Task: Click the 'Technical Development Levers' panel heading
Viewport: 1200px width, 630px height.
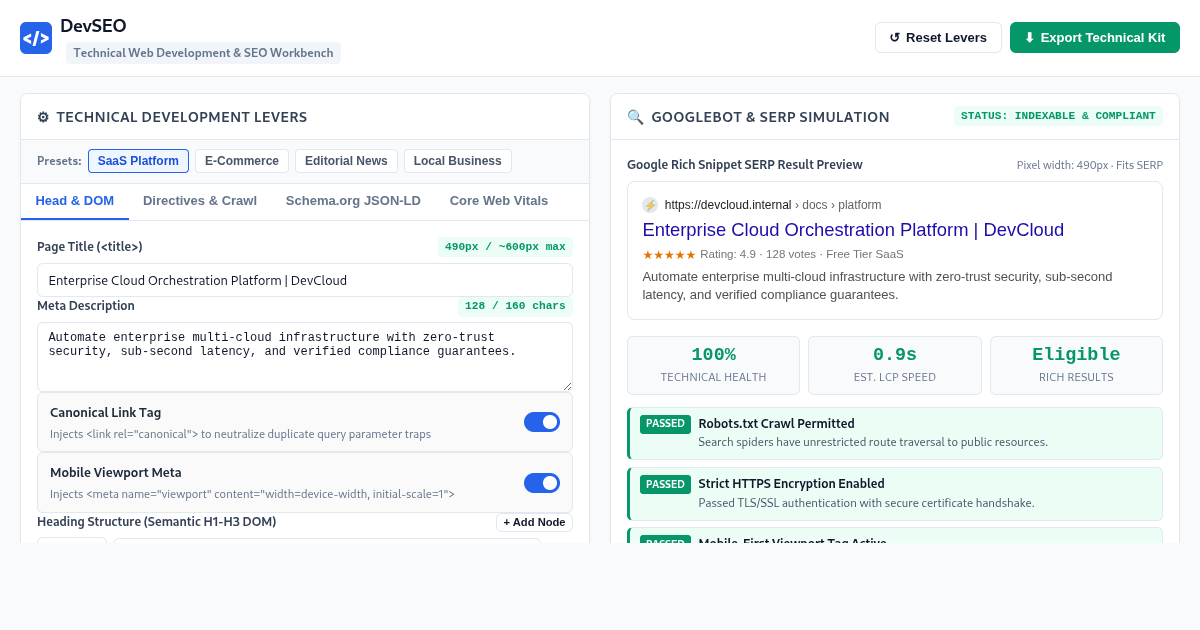Action: click(x=182, y=117)
